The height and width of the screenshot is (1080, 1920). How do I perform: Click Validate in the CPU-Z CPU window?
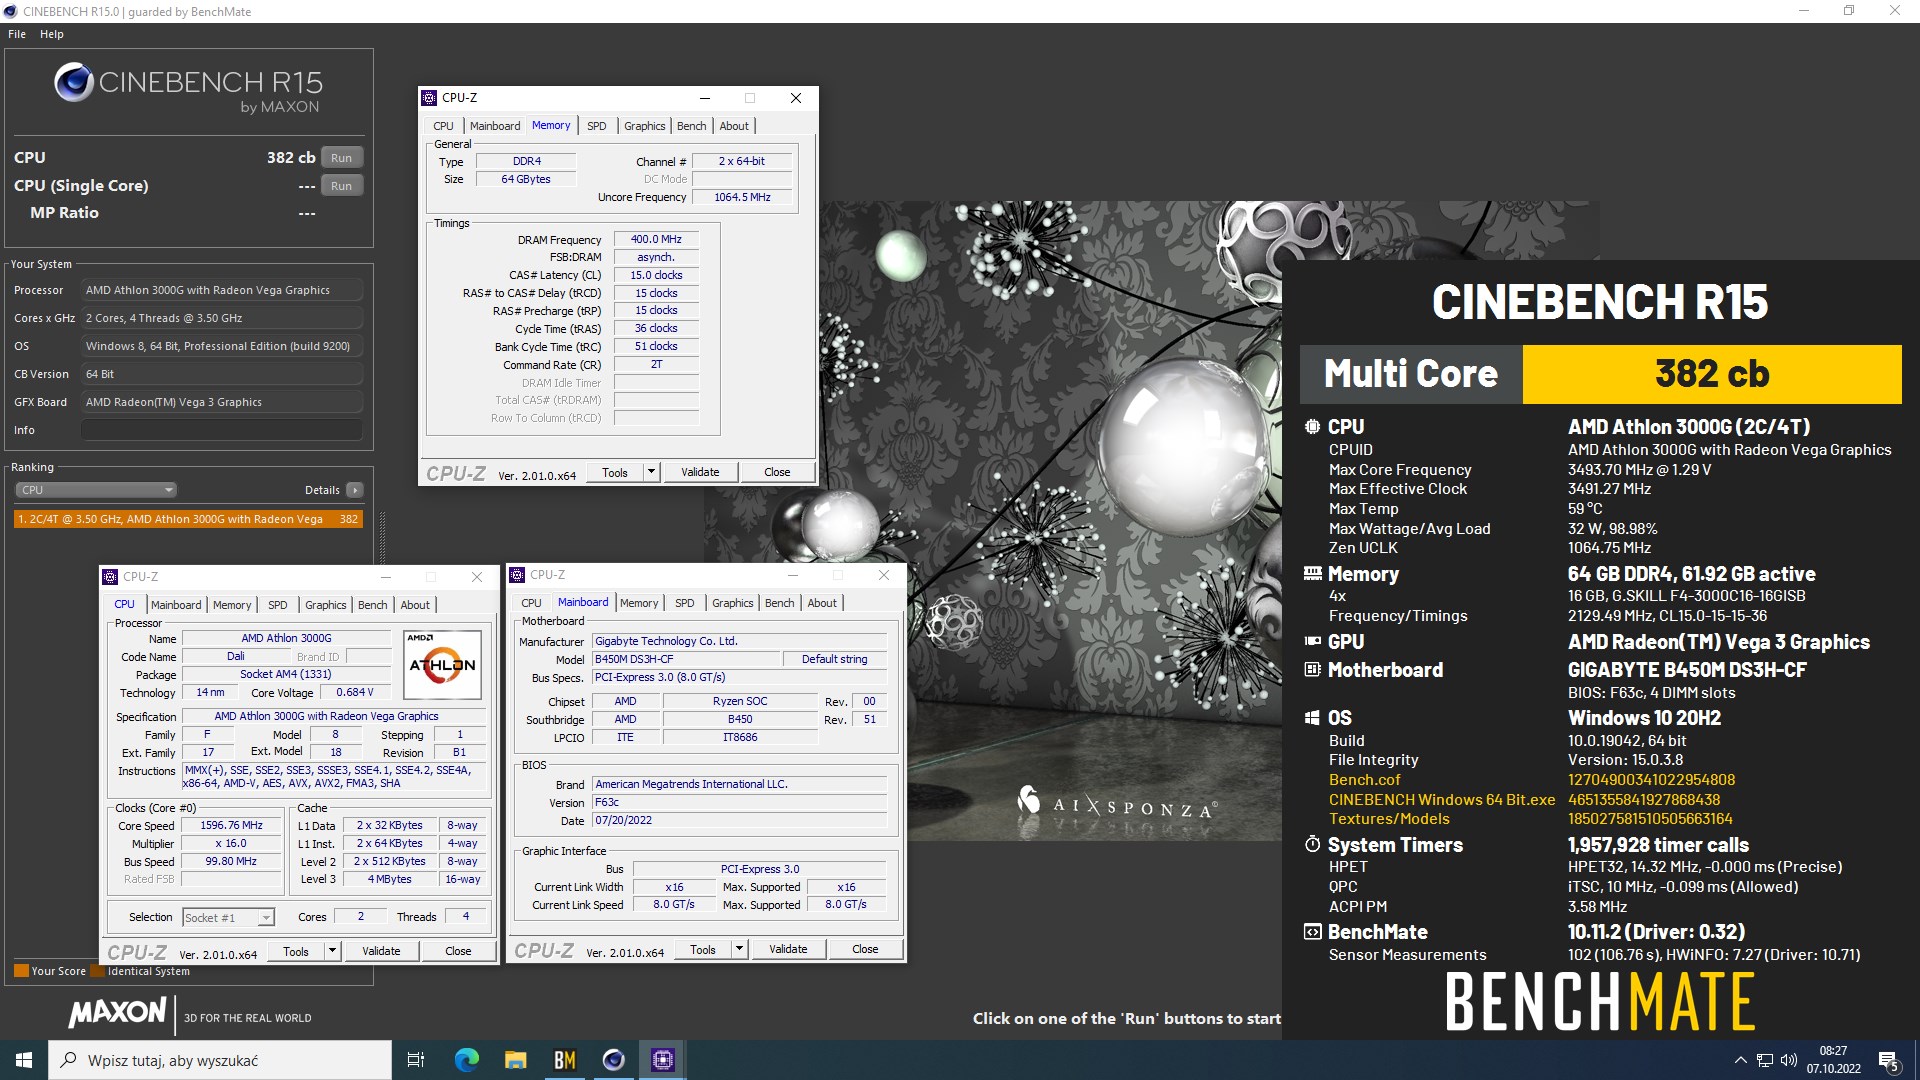click(381, 951)
